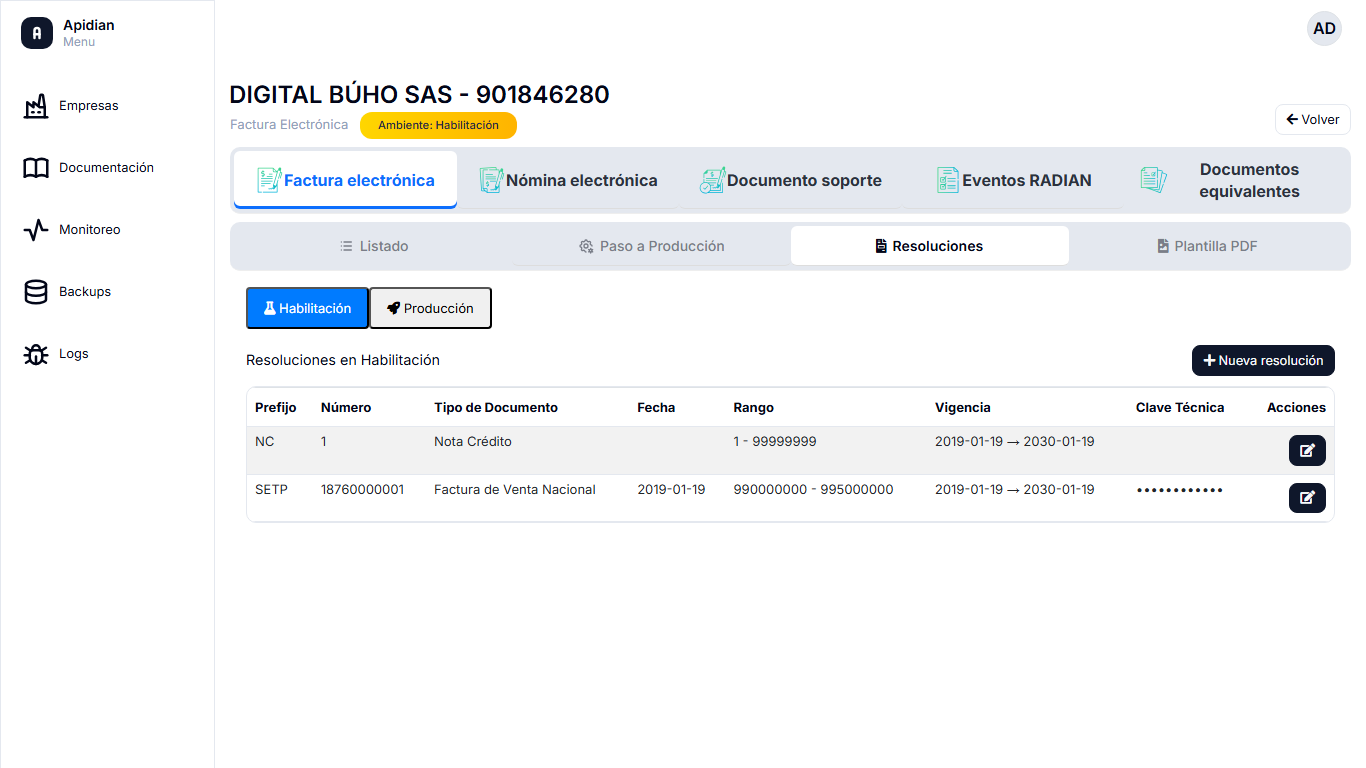This screenshot has width=1366, height=768.
Task: Select the Listado sub-tab
Action: click(374, 246)
